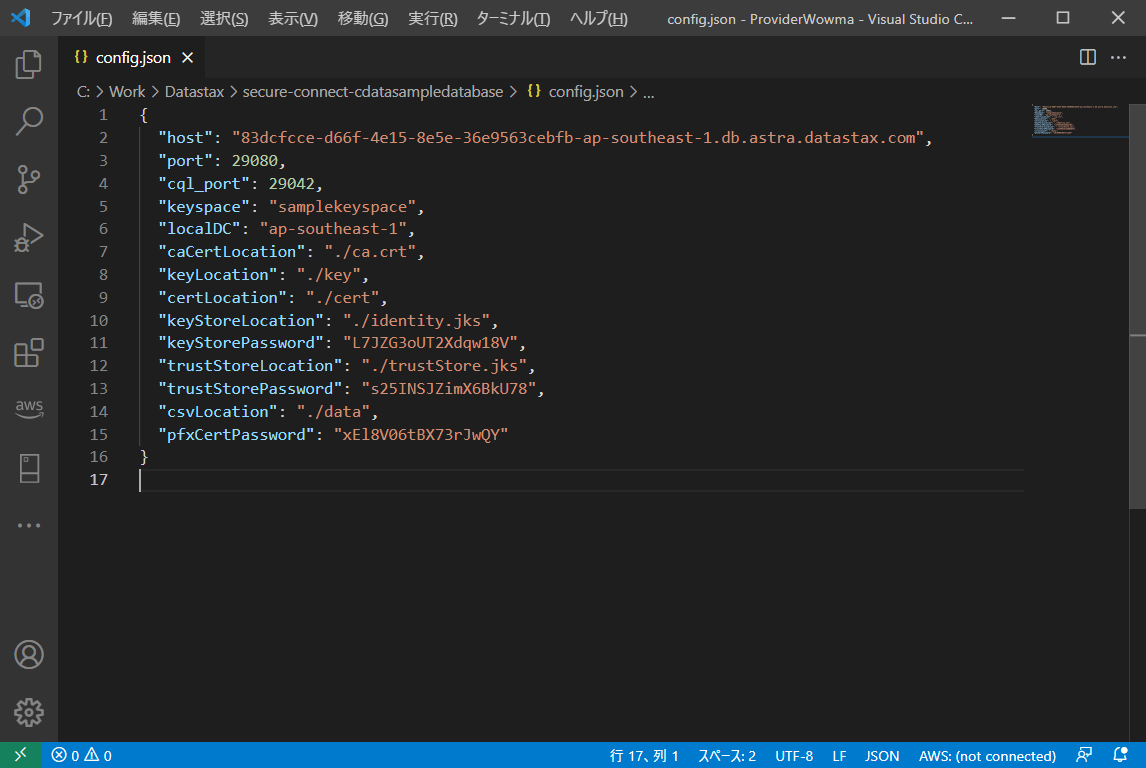Show errors and warnings count panel
This screenshot has height=768, width=1146.
coord(81,756)
